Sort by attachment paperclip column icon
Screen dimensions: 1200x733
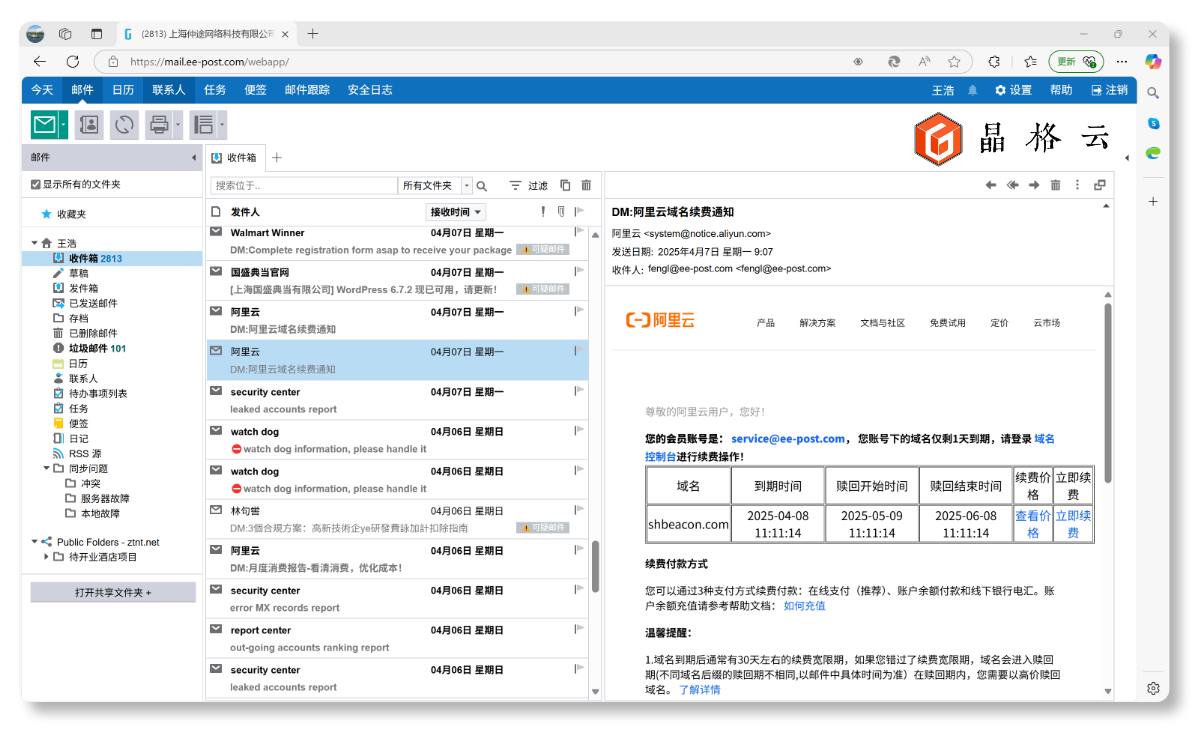click(561, 211)
